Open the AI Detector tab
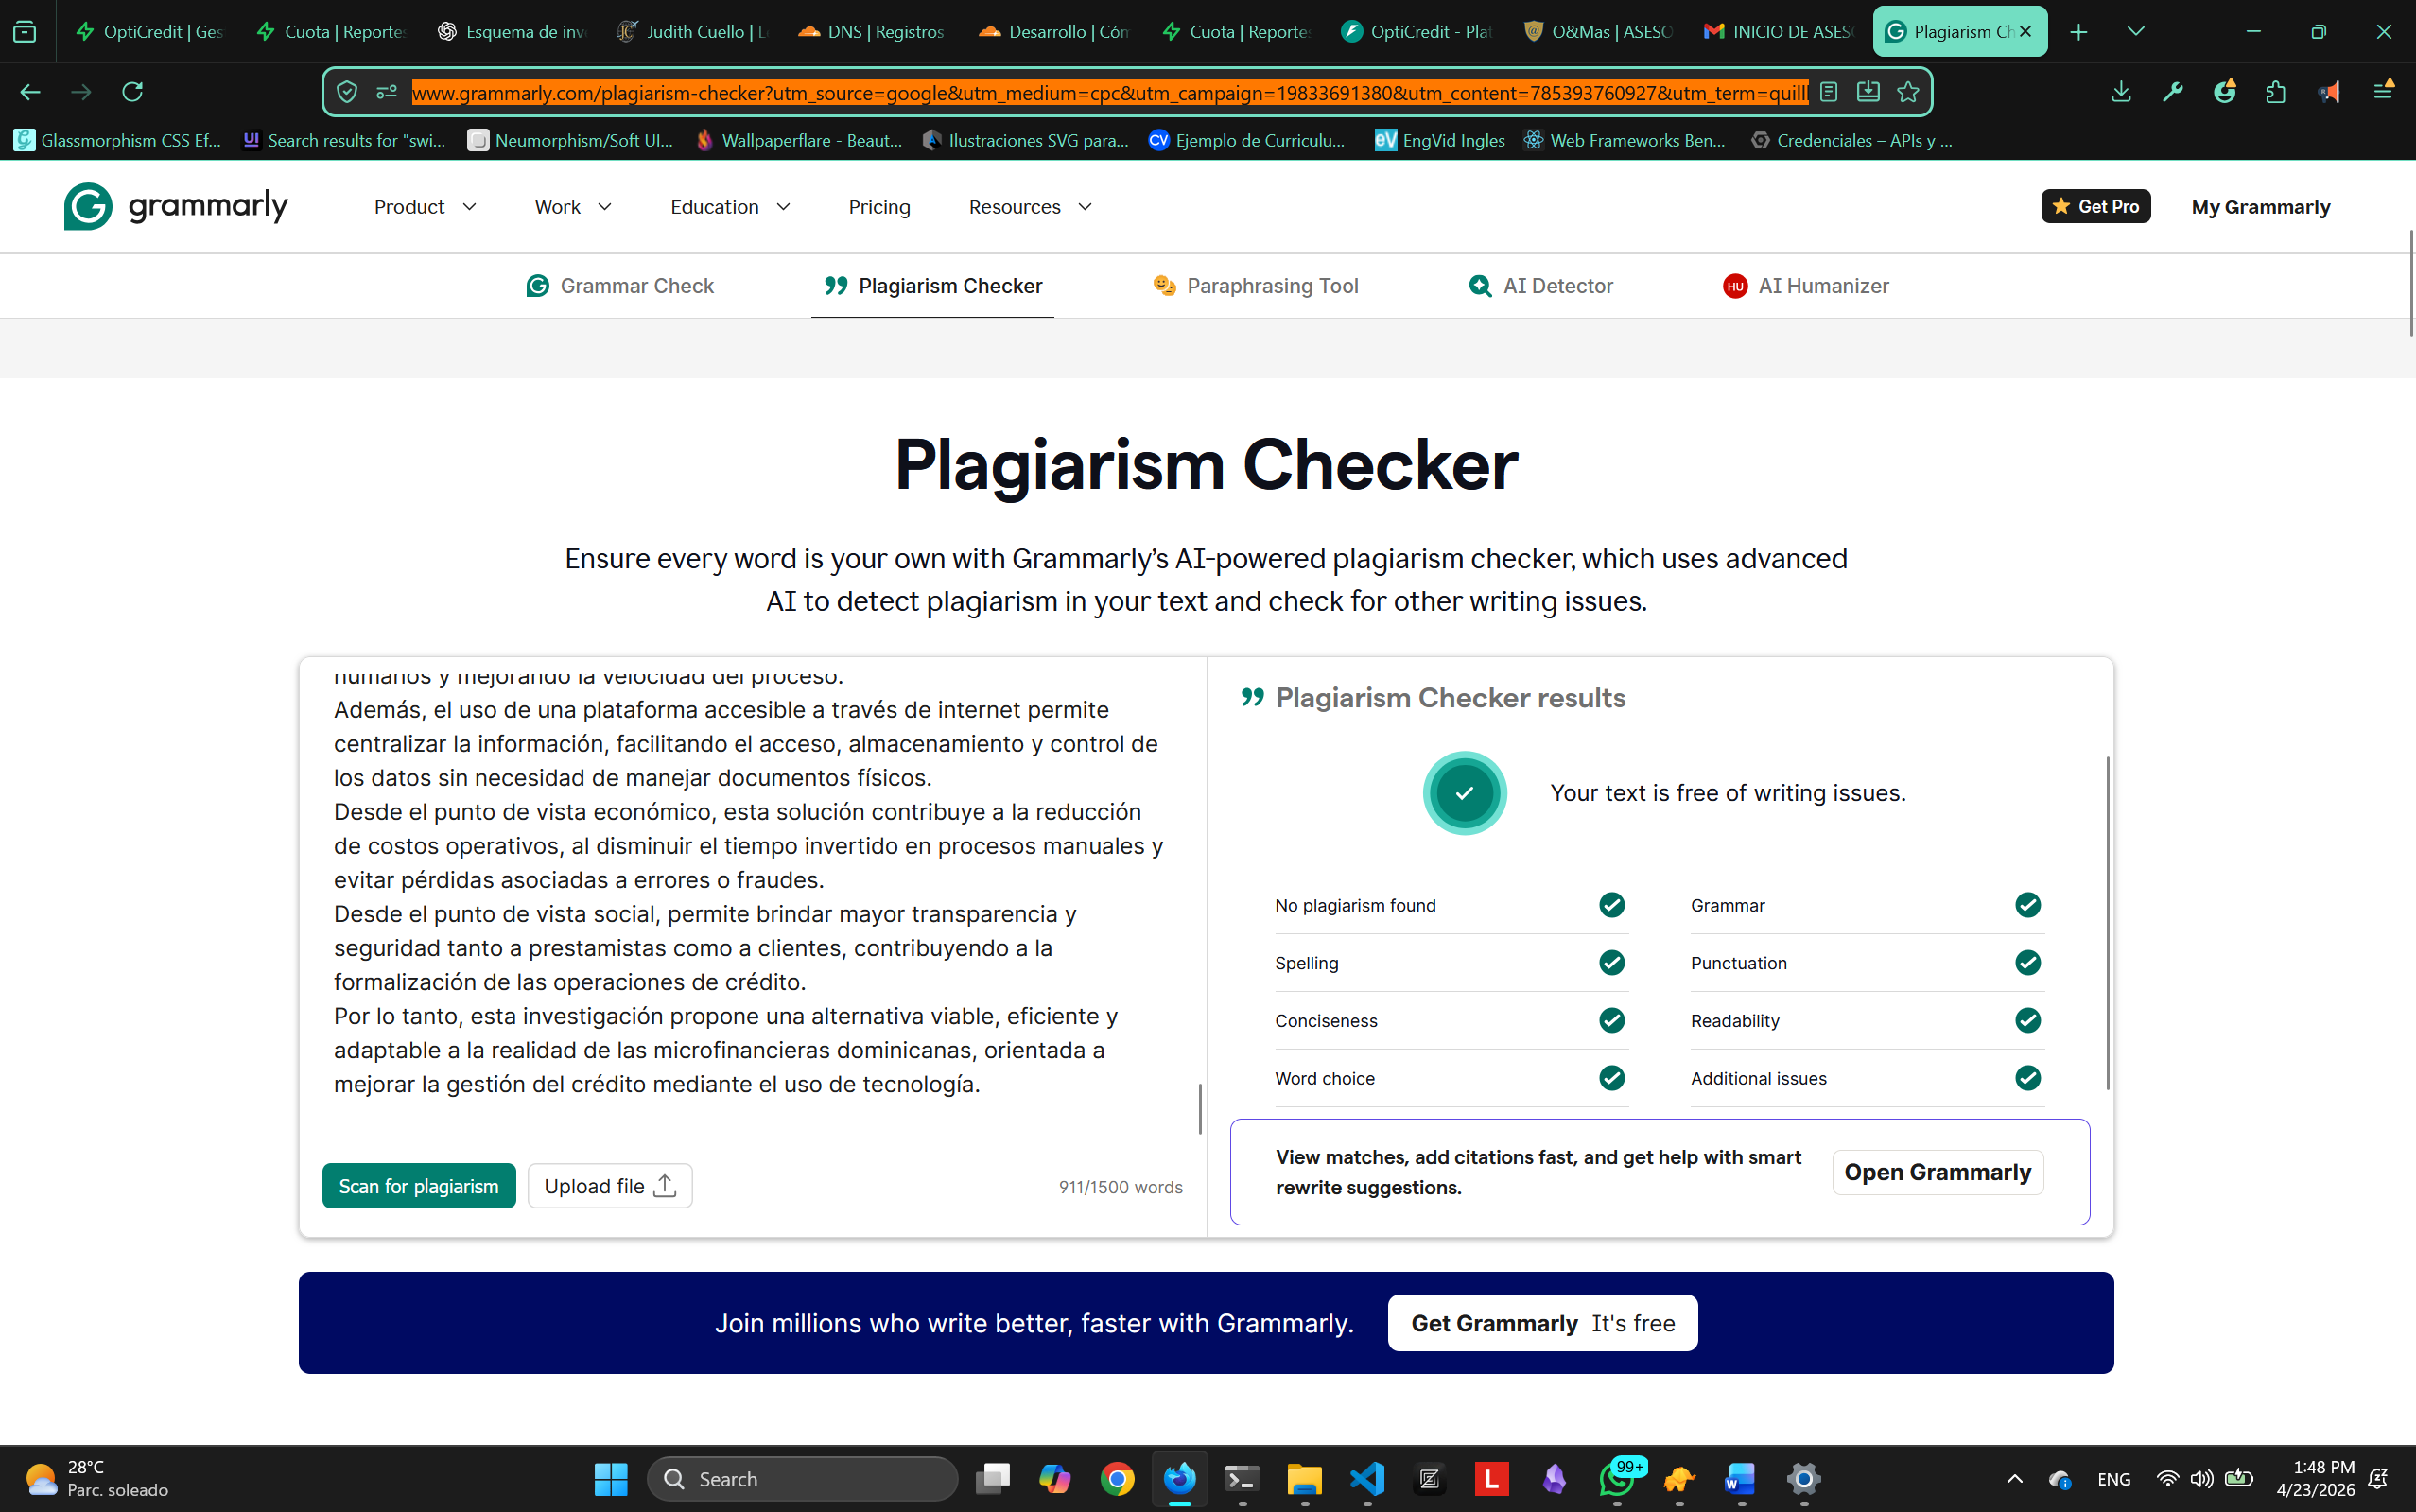The image size is (2416, 1512). pos(1540,286)
